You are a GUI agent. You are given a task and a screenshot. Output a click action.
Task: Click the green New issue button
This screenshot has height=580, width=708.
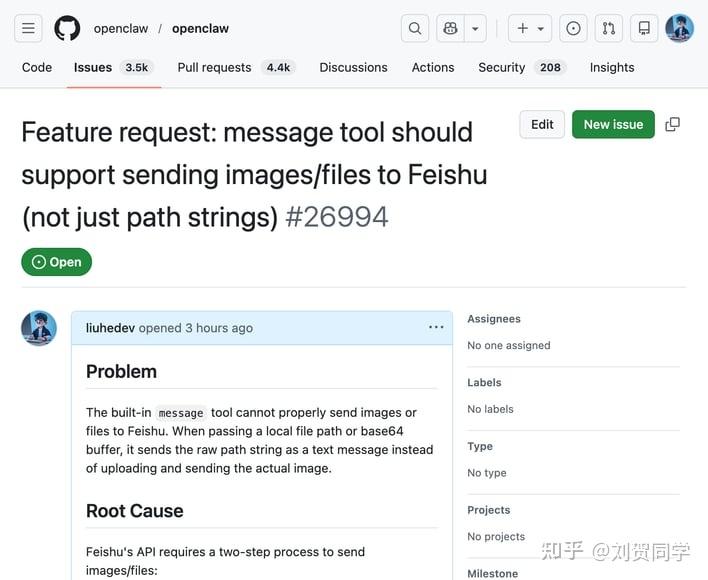coord(613,124)
